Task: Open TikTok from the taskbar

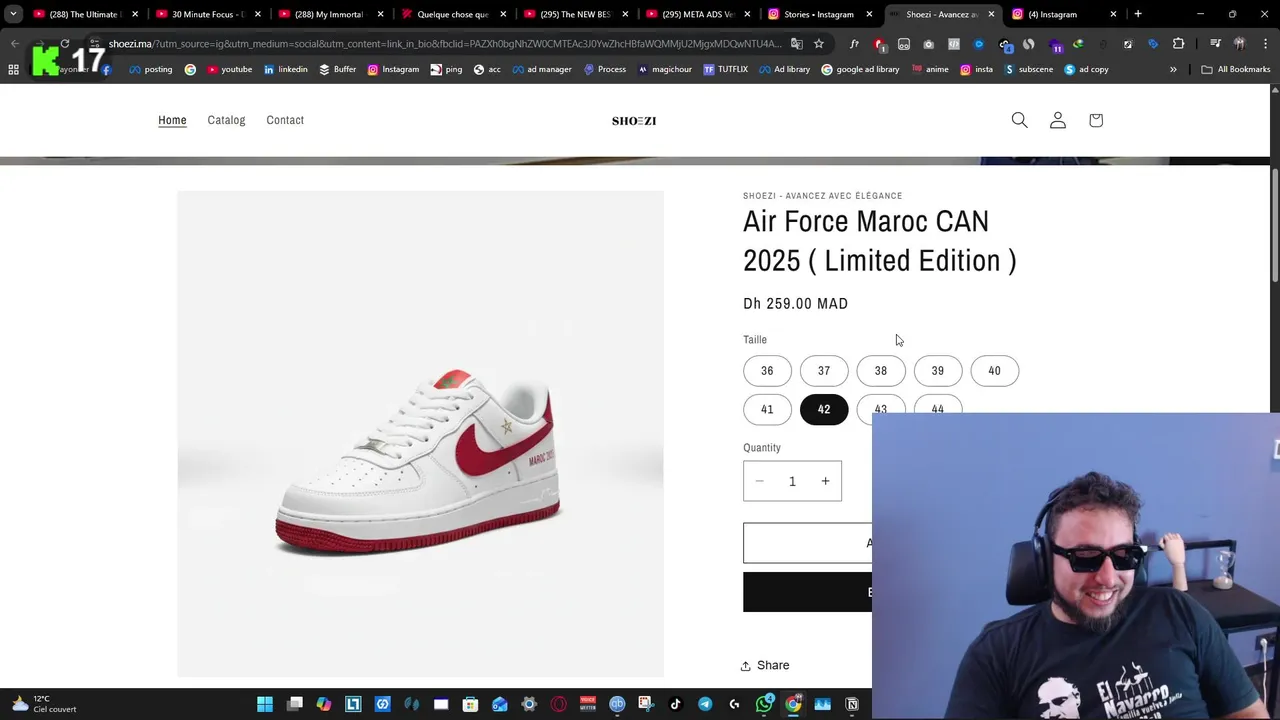Action: (676, 704)
